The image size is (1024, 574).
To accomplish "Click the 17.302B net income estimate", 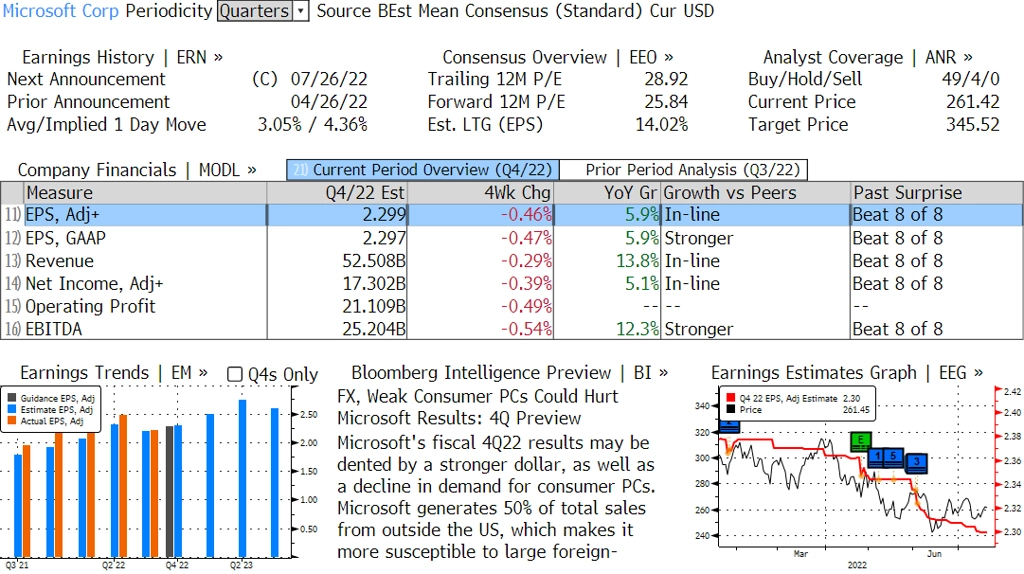I will (x=374, y=283).
